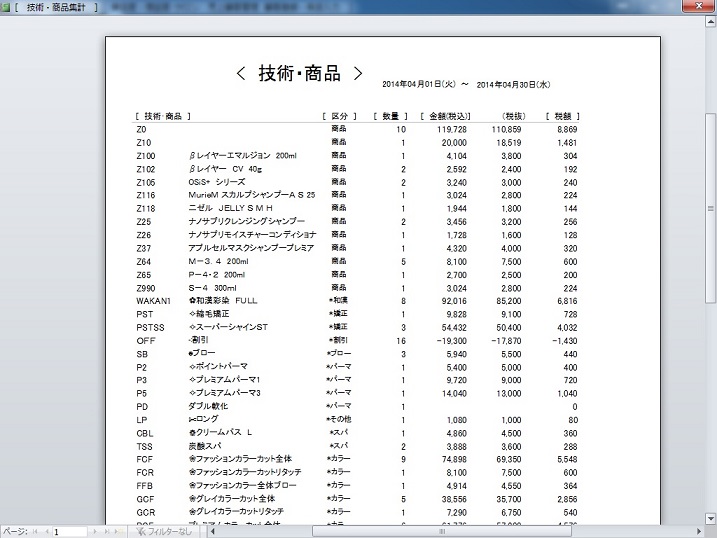The width and height of the screenshot is (717, 538).
Task: Jump to the last report page
Action: pyautogui.click(x=107, y=532)
